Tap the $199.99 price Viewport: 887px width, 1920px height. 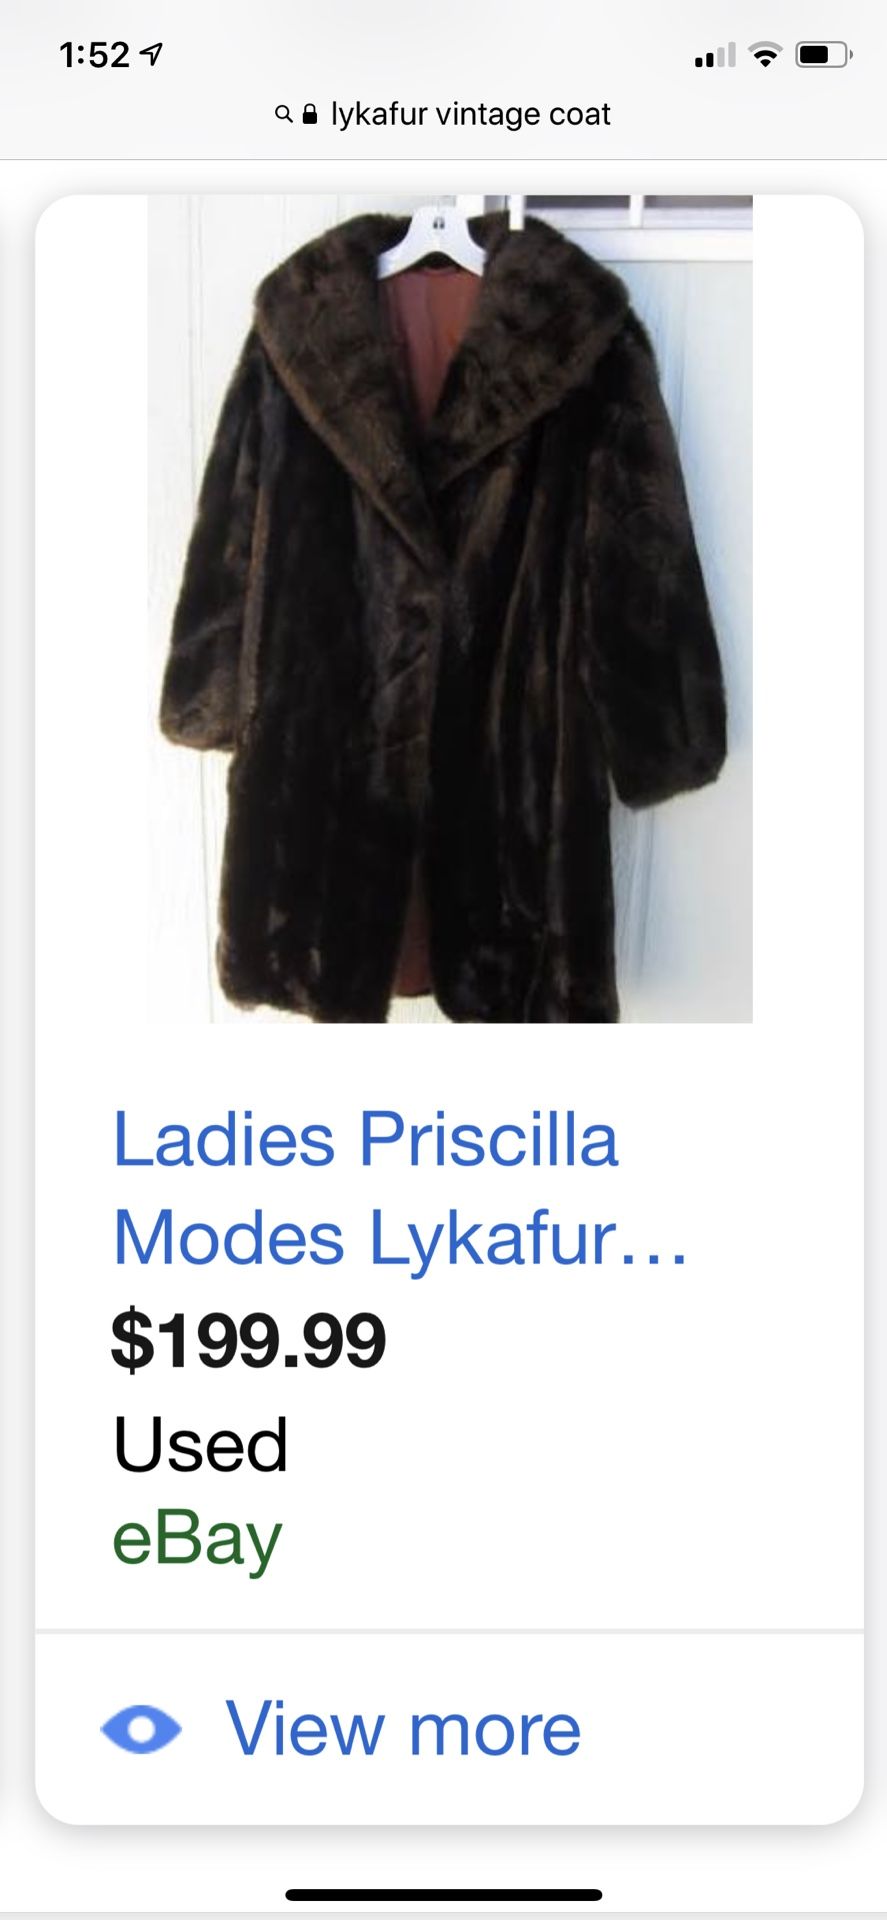click(x=248, y=1341)
